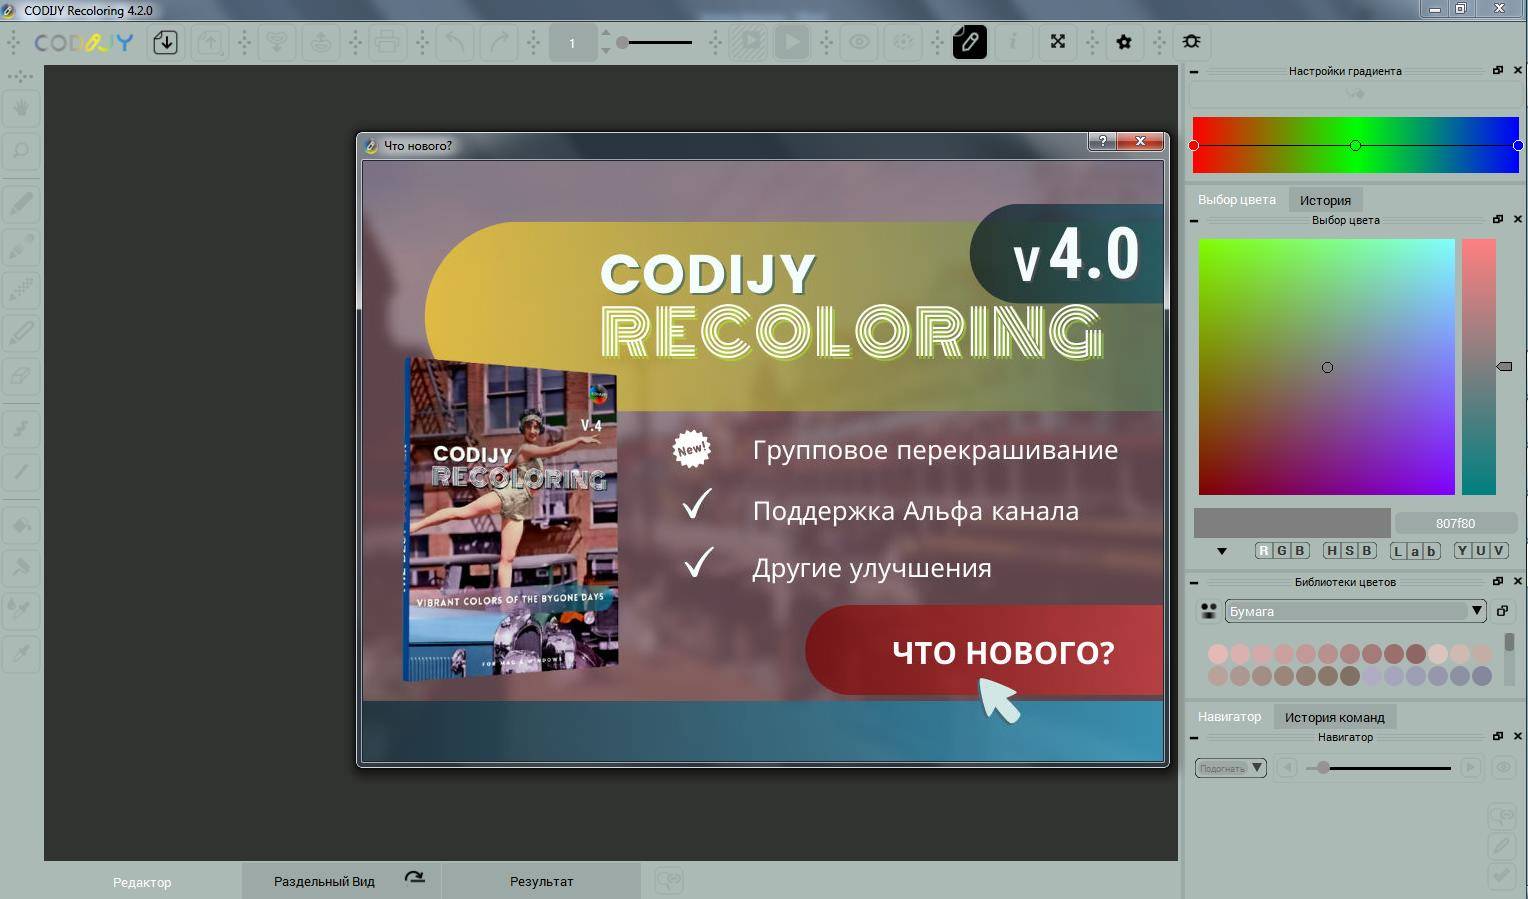Close the Что нового? dialog
Image resolution: width=1528 pixels, height=899 pixels.
(1140, 141)
